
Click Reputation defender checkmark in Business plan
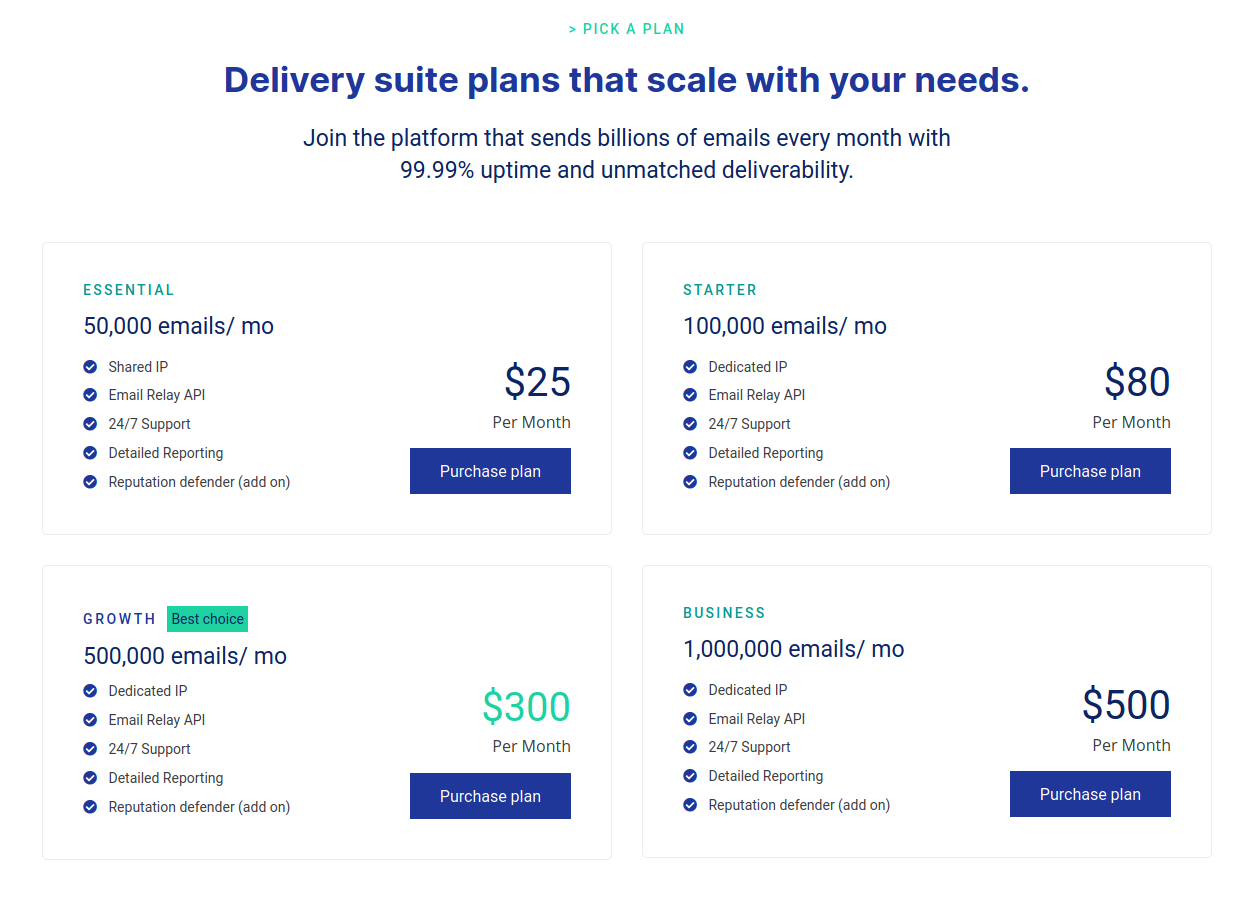[x=690, y=805]
